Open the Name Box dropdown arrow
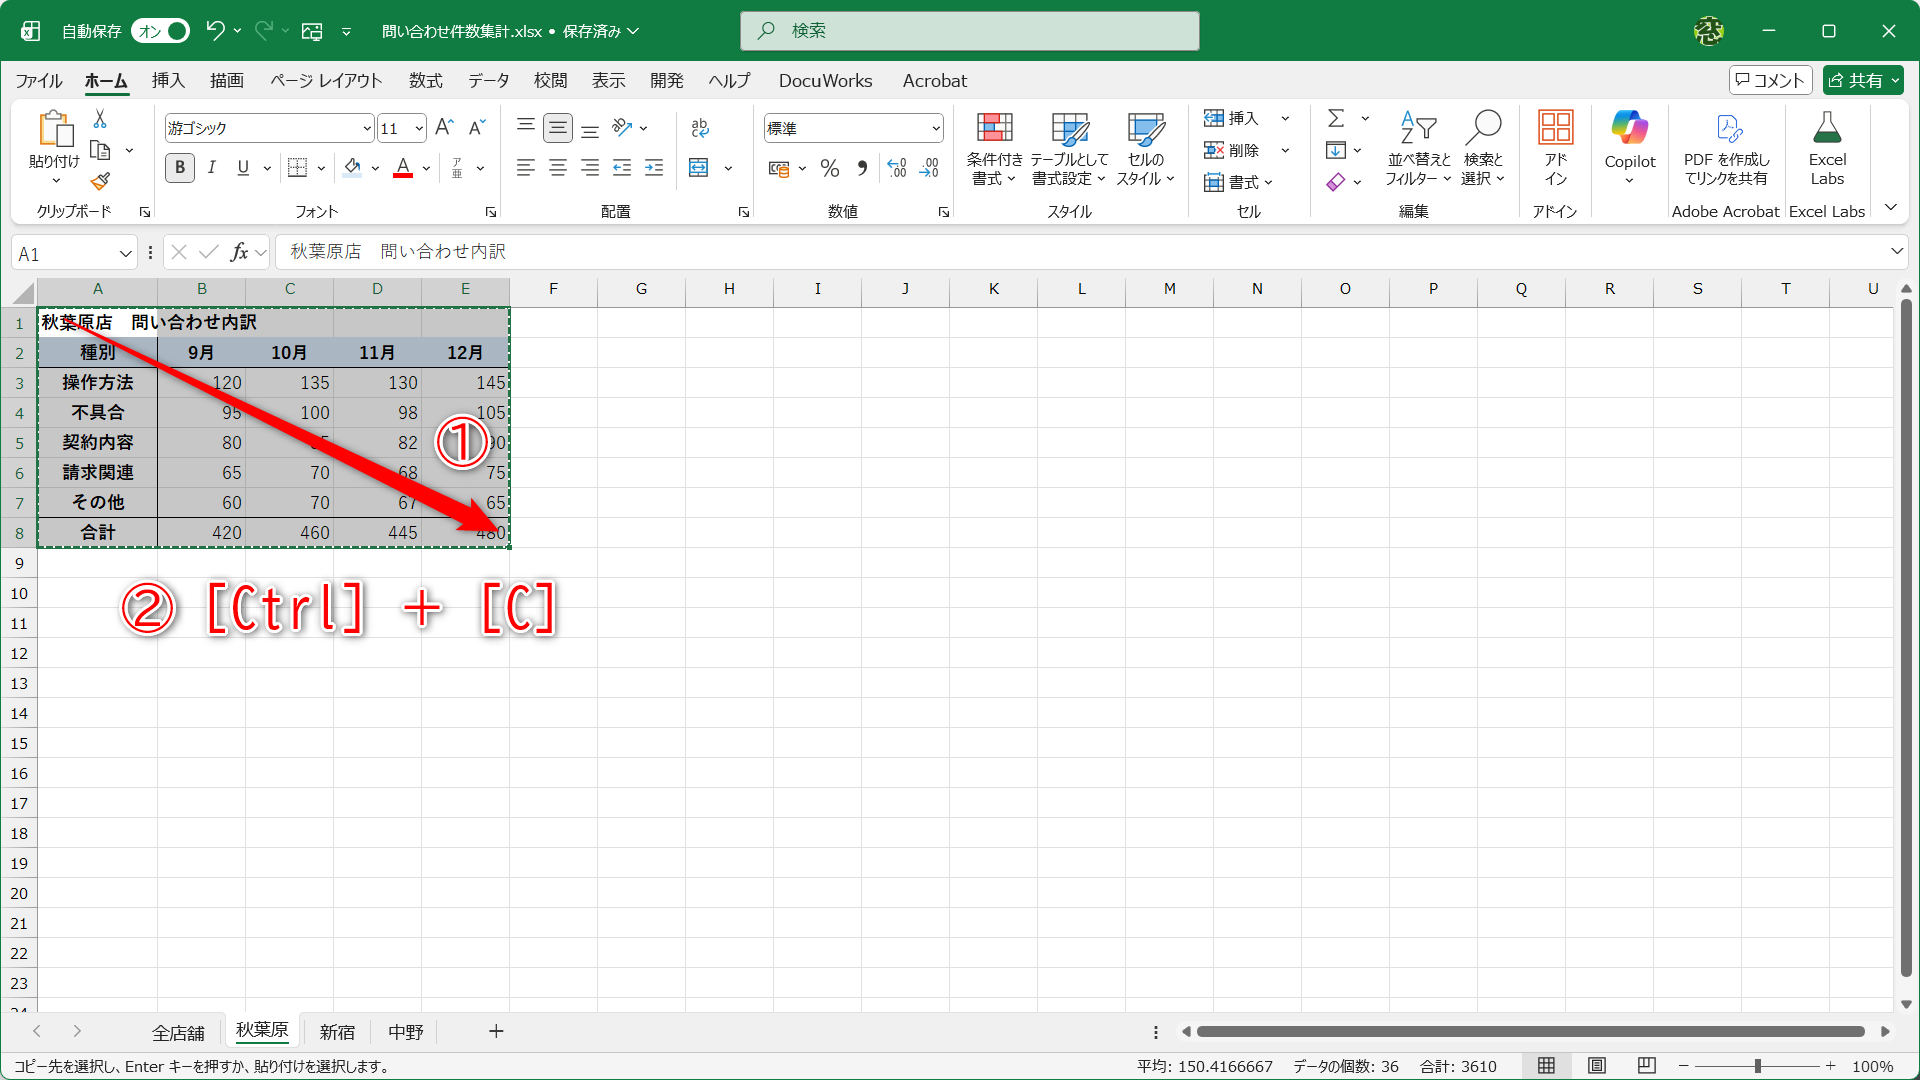 coord(126,253)
